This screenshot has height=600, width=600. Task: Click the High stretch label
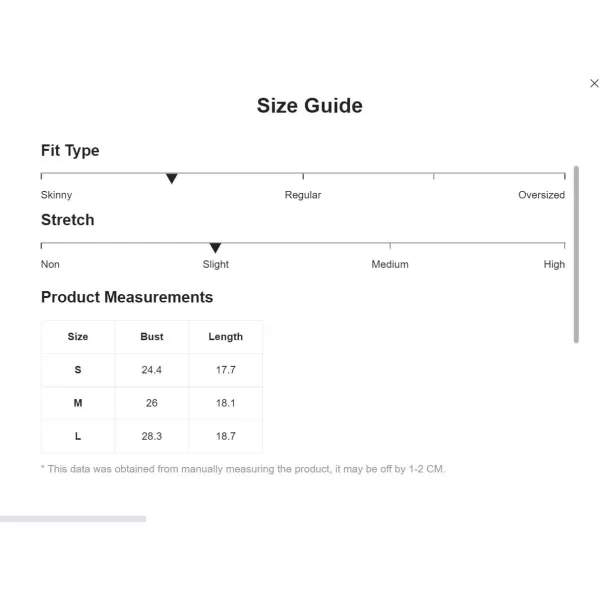[x=554, y=264]
